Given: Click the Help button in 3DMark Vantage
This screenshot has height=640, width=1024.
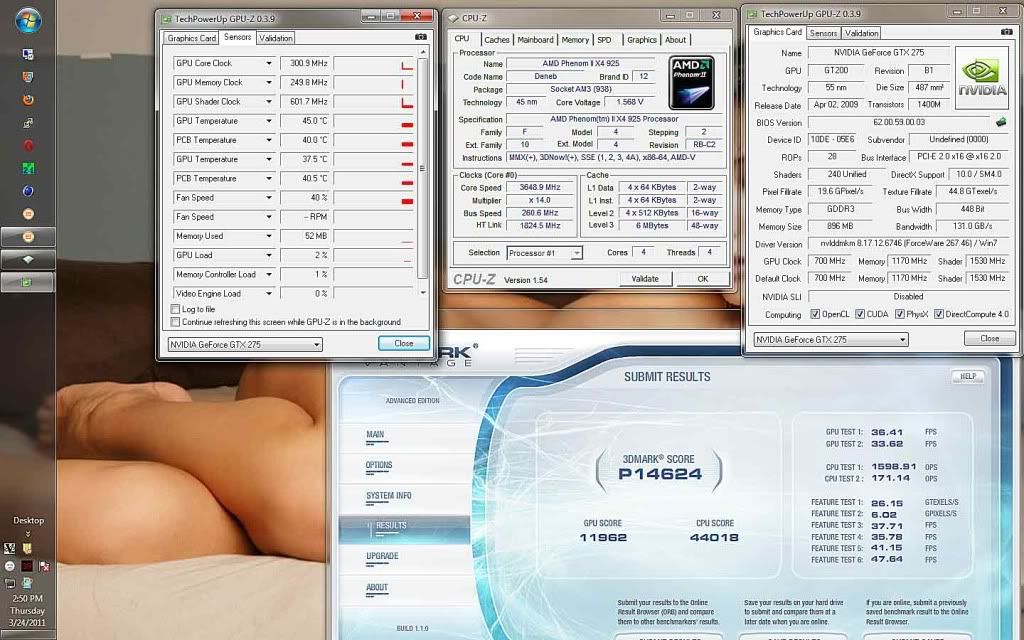Looking at the screenshot, I should pyautogui.click(x=968, y=376).
